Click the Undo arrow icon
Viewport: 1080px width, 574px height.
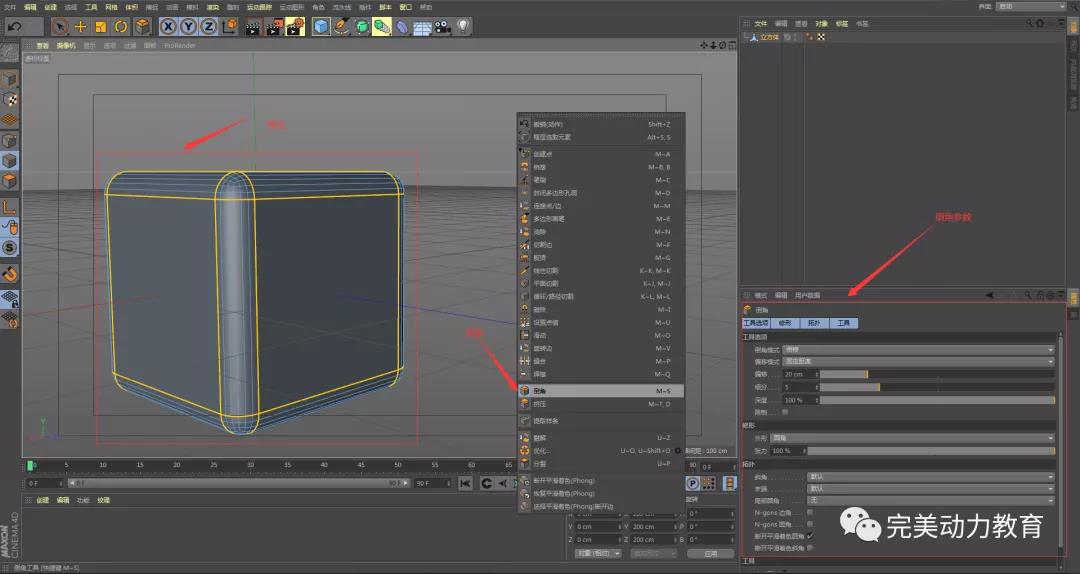(14, 26)
